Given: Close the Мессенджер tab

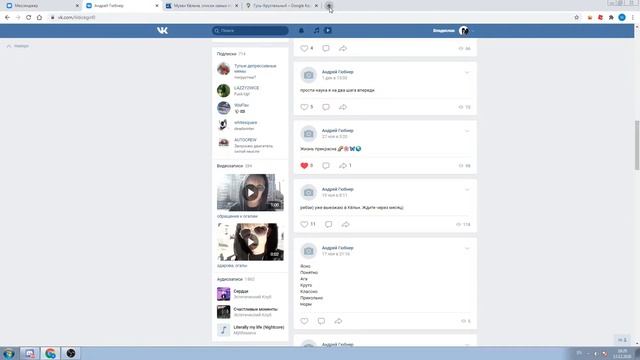Looking at the screenshot, I should click(77, 6).
